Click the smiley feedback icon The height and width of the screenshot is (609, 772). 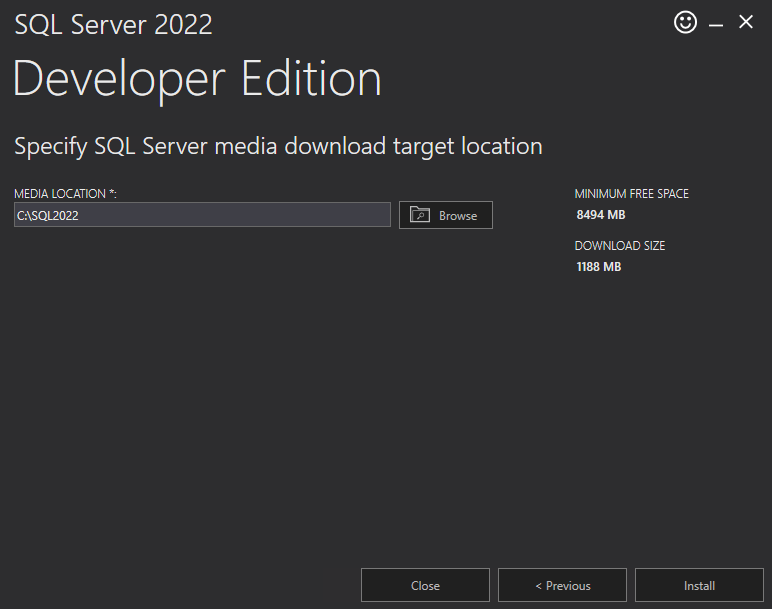tap(685, 22)
